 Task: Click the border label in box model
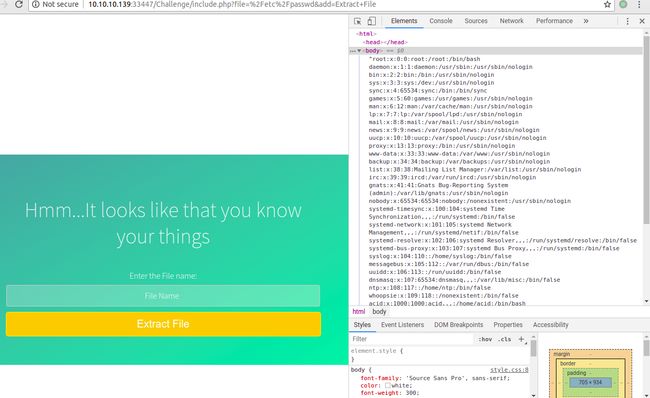click(x=568, y=363)
